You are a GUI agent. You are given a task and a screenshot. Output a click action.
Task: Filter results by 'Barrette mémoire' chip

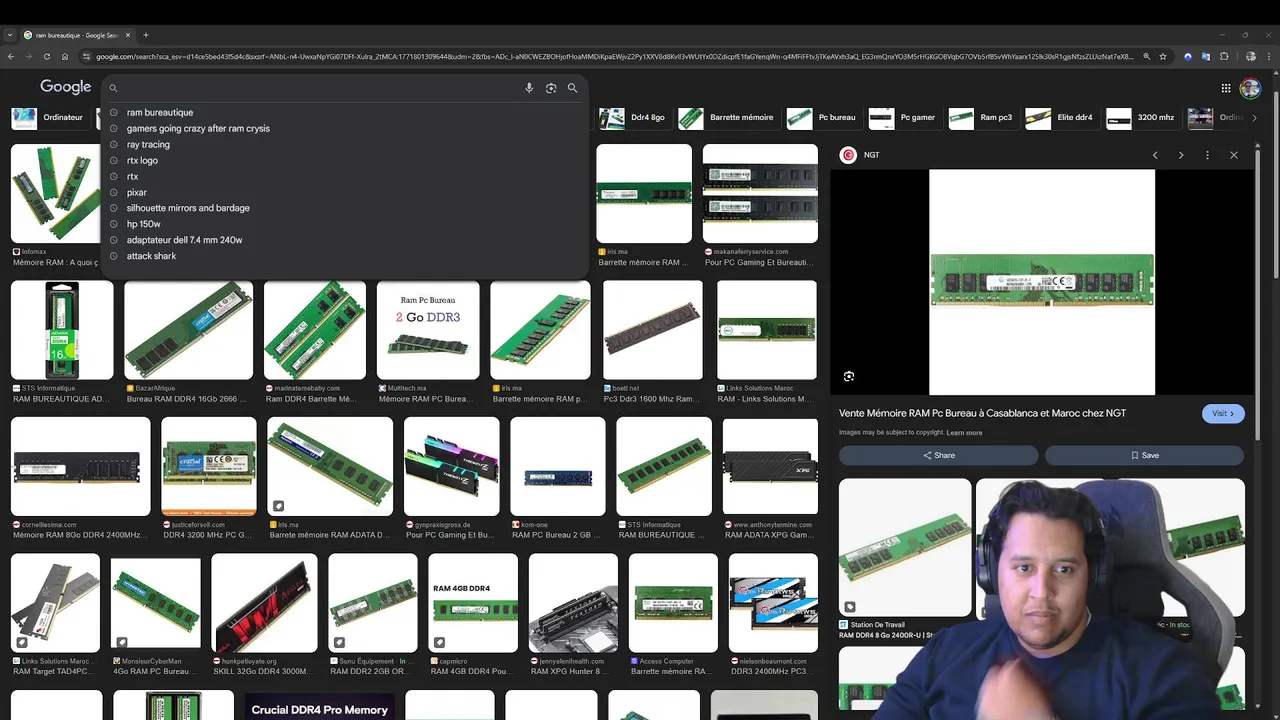(x=727, y=118)
